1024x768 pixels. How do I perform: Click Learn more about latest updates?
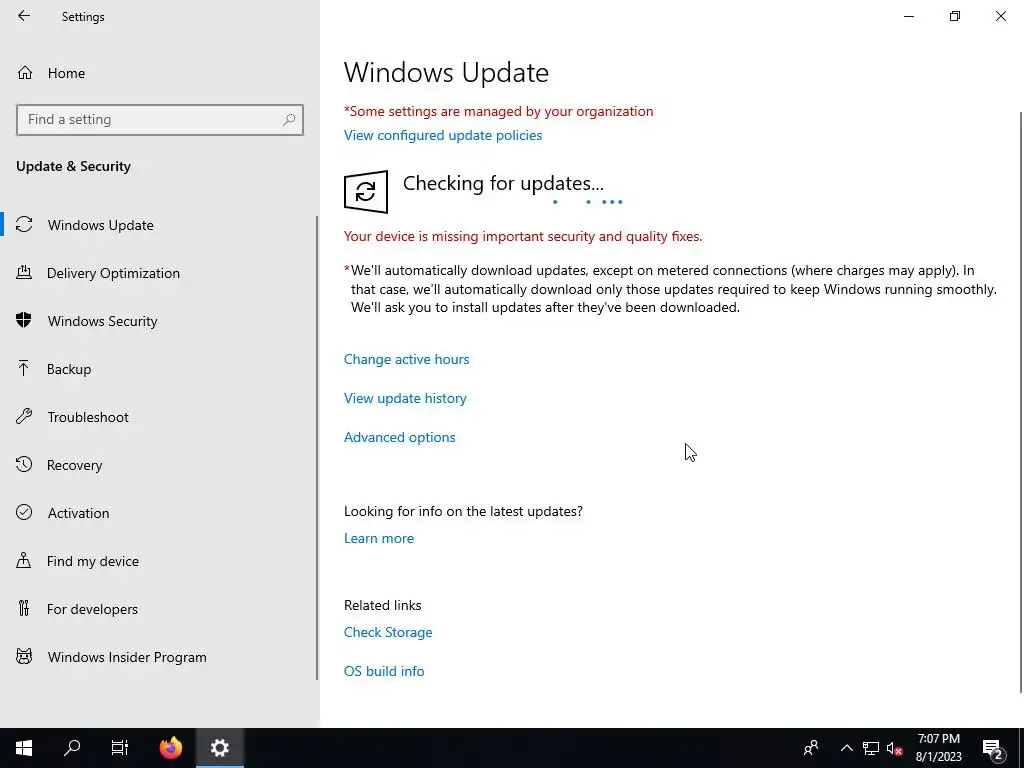(379, 538)
